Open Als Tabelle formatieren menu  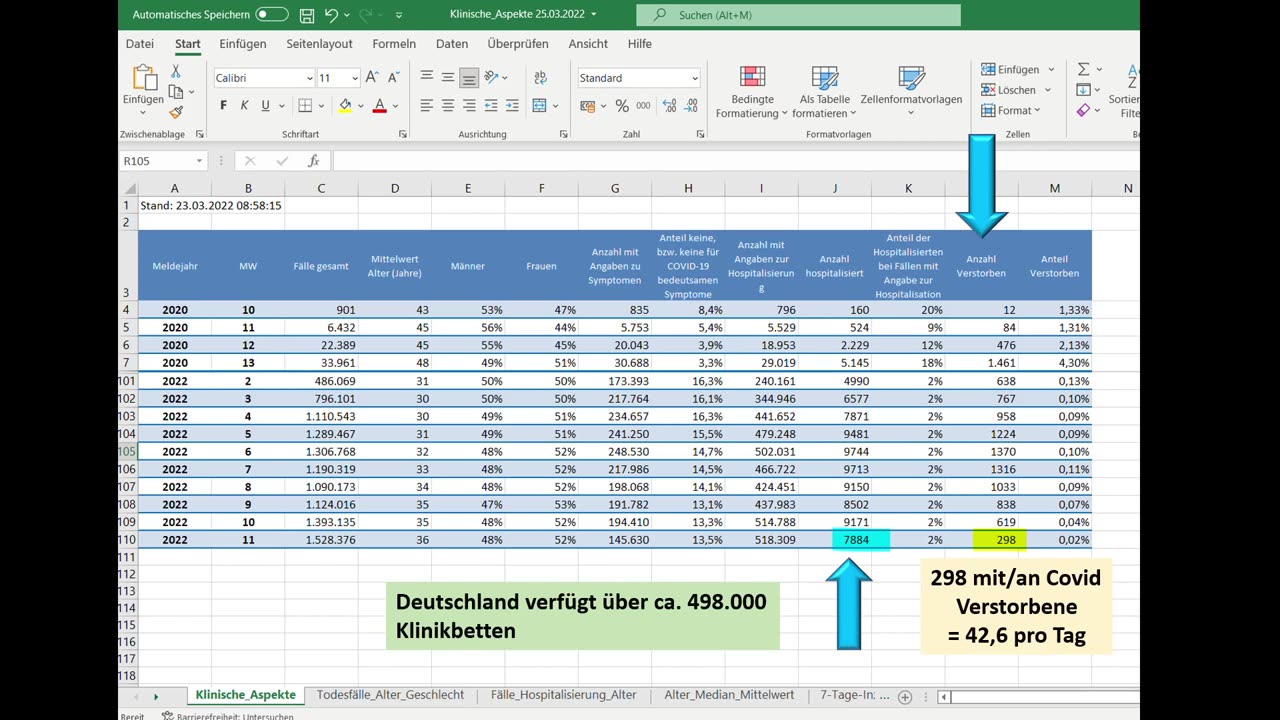[825, 93]
